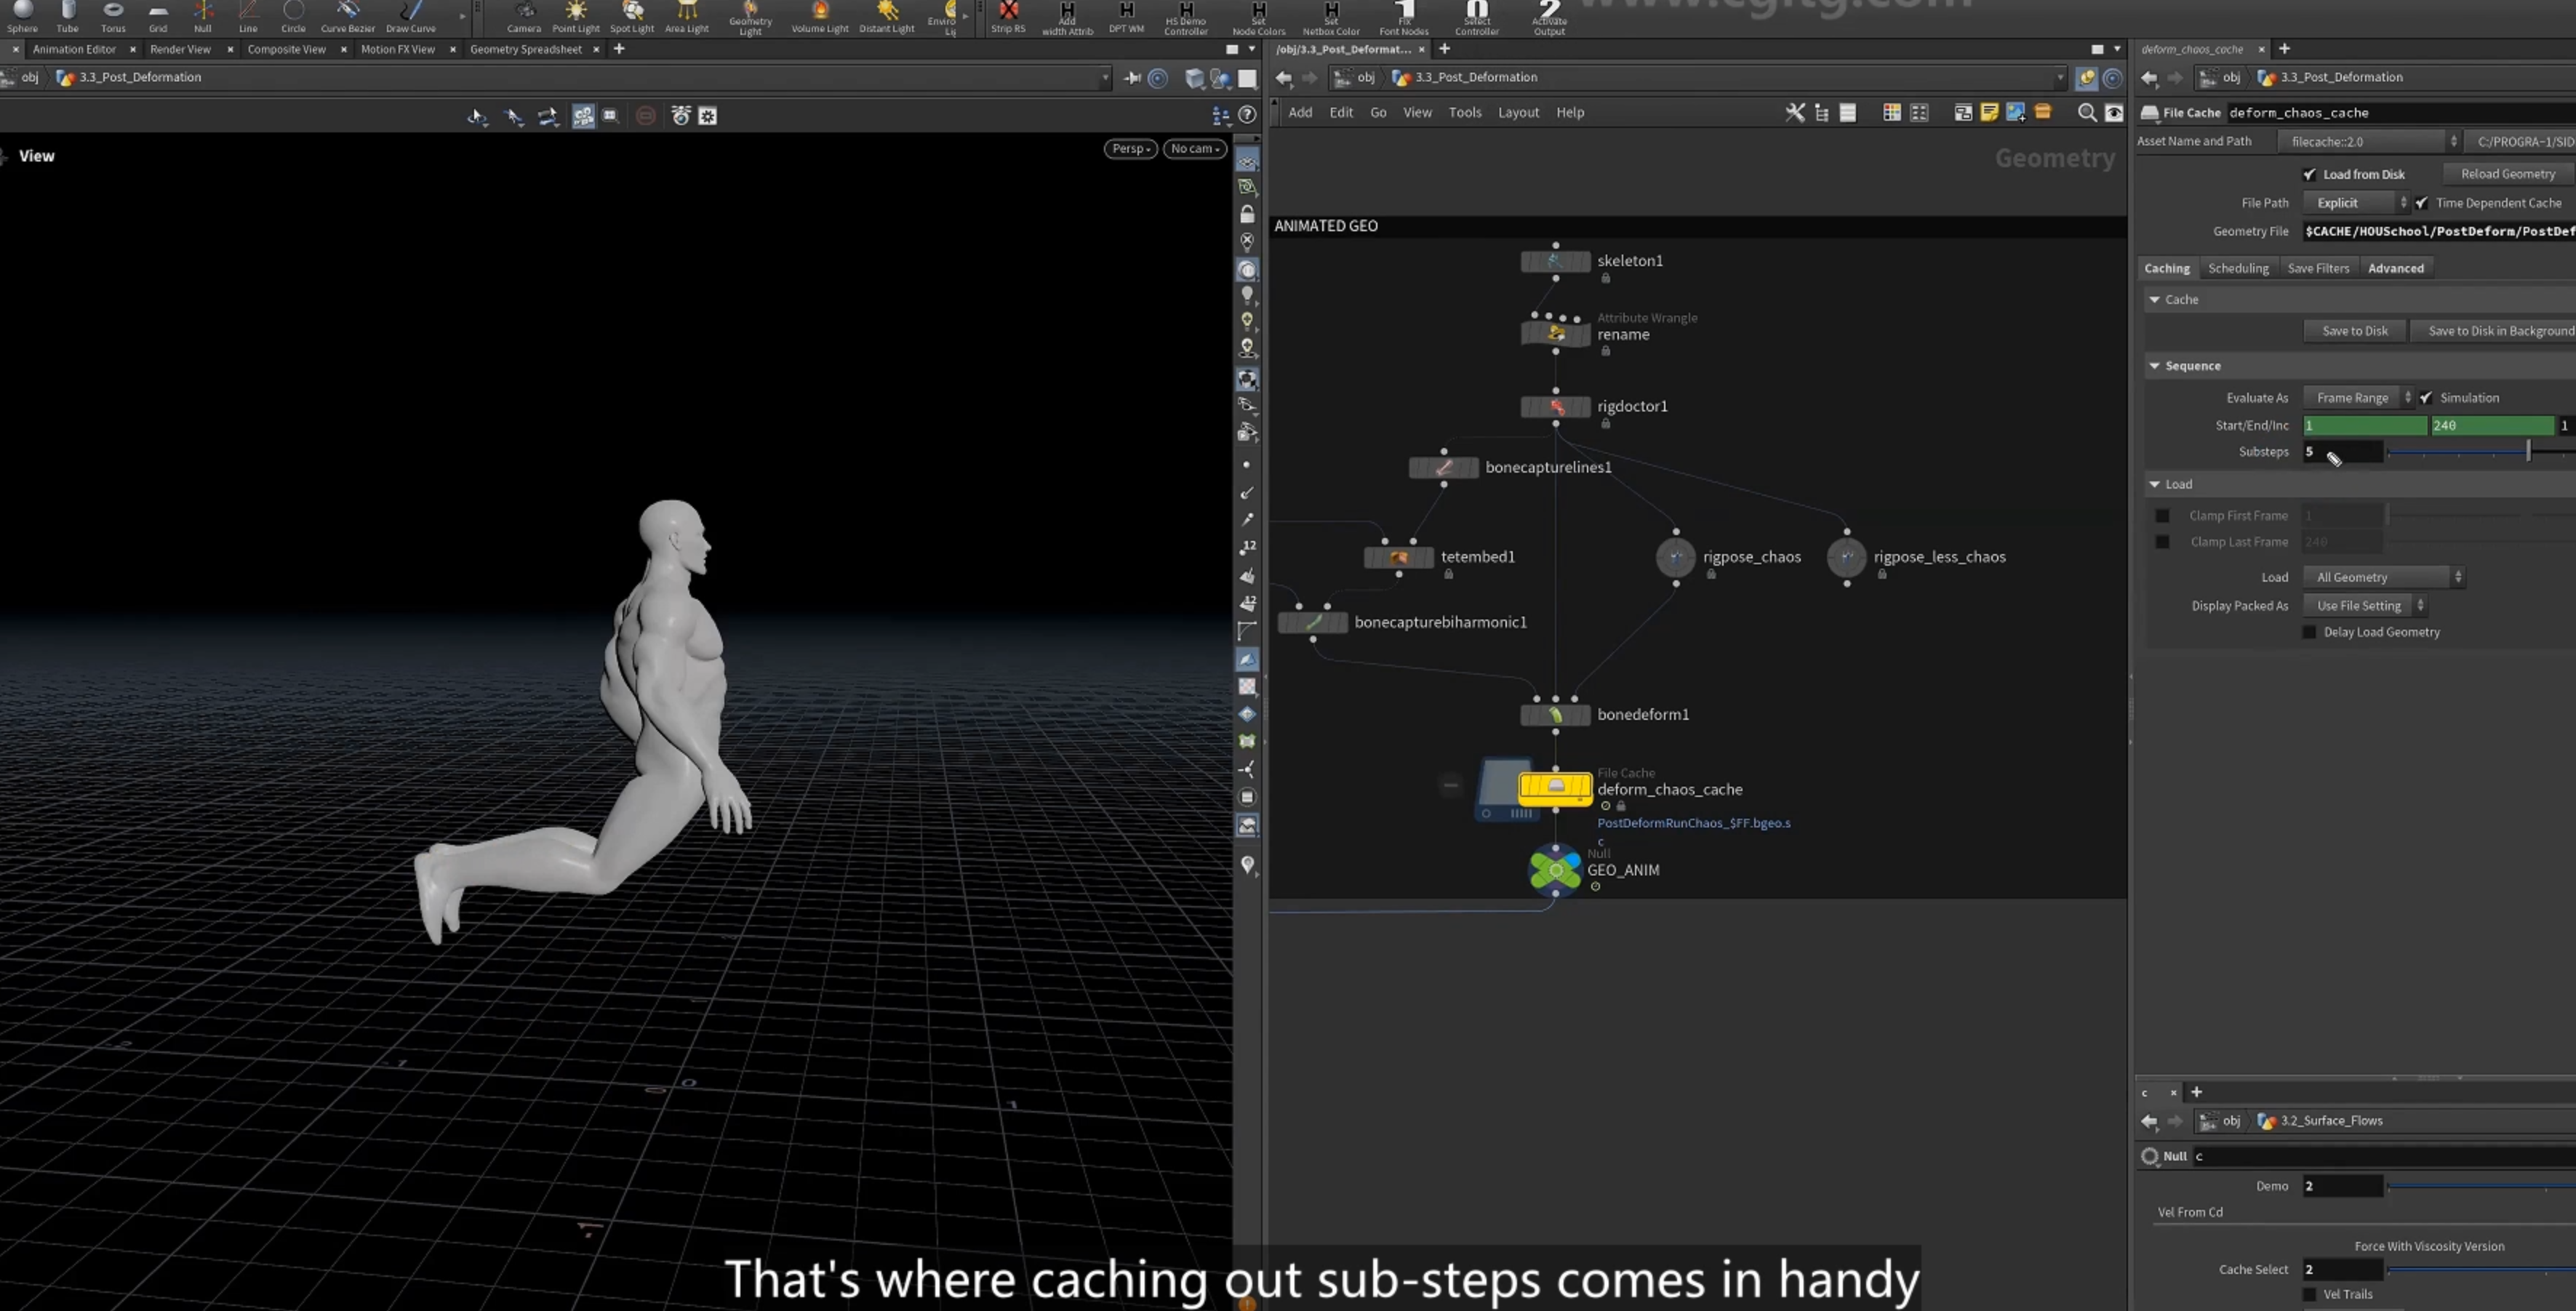Click the Substeps slider track
The height and width of the screenshot is (1311, 2576).
(x=2480, y=453)
